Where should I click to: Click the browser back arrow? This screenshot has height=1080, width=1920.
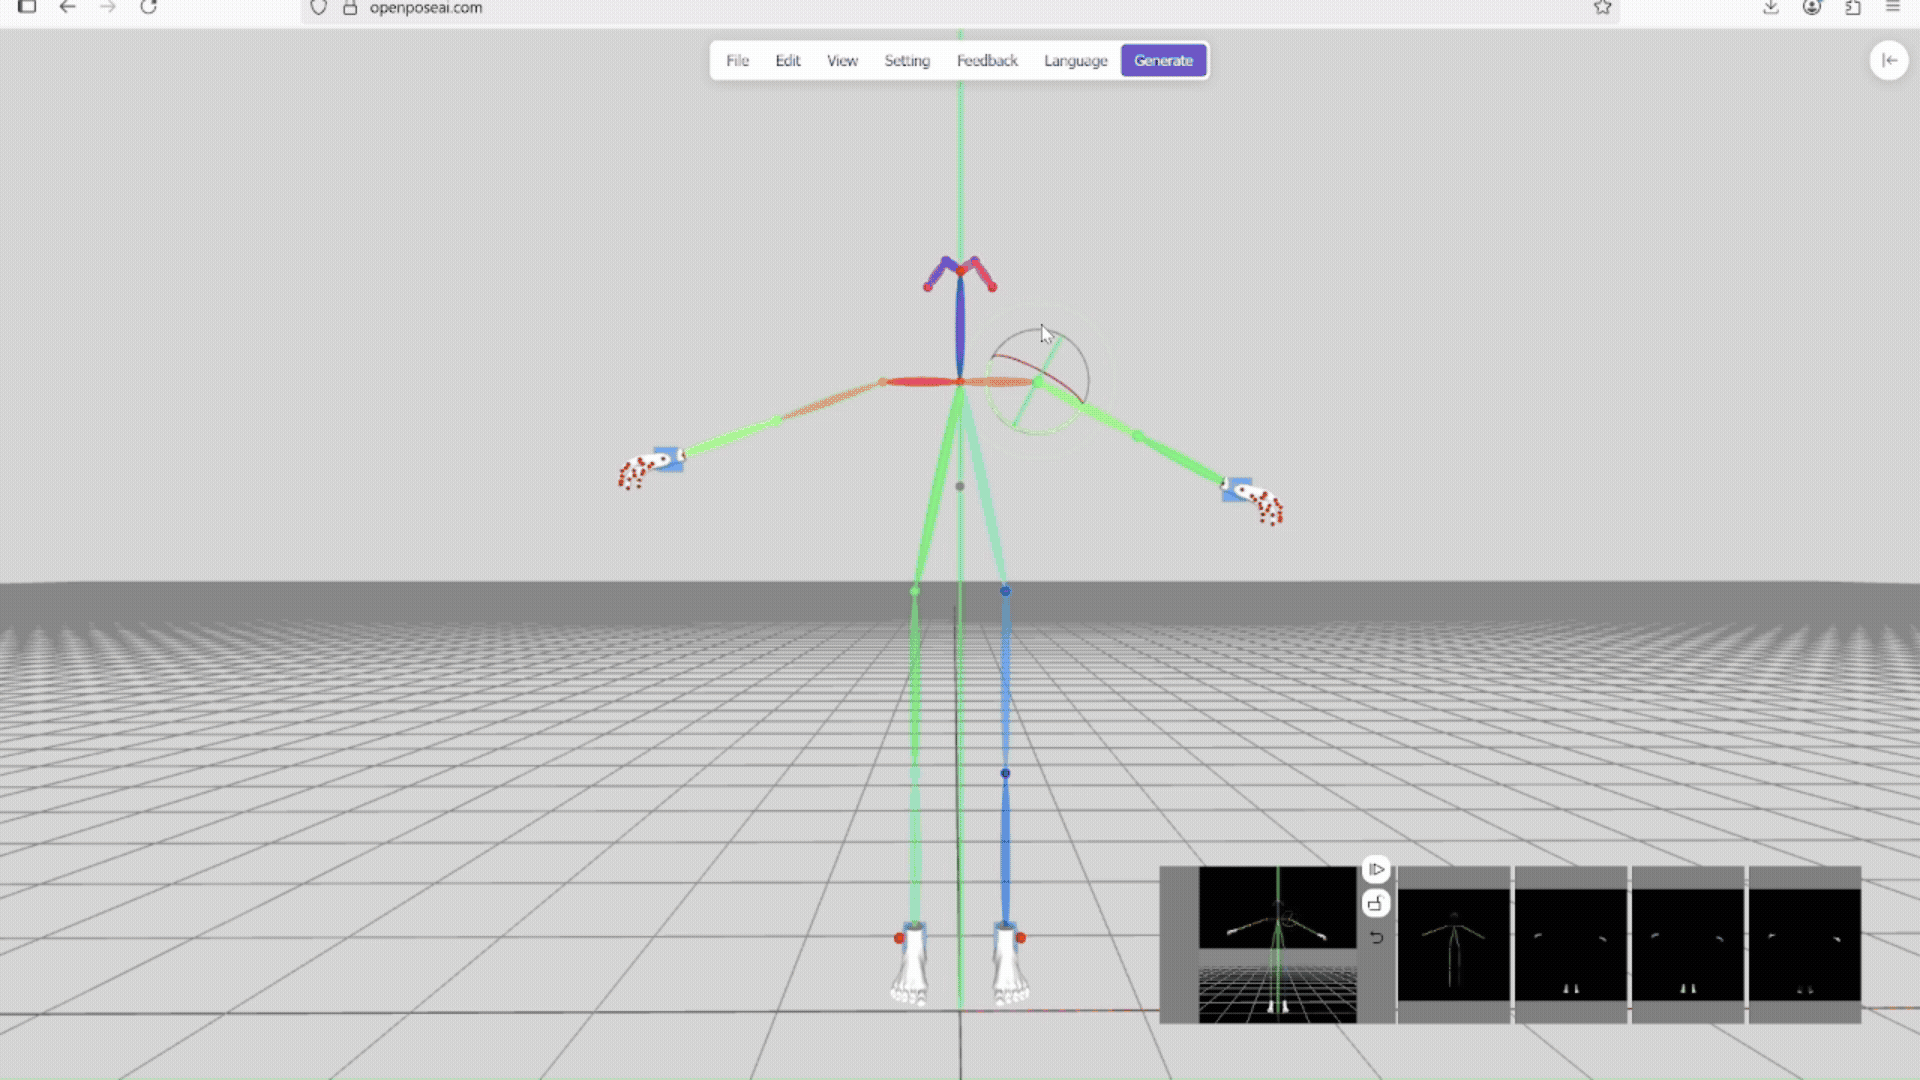[67, 8]
